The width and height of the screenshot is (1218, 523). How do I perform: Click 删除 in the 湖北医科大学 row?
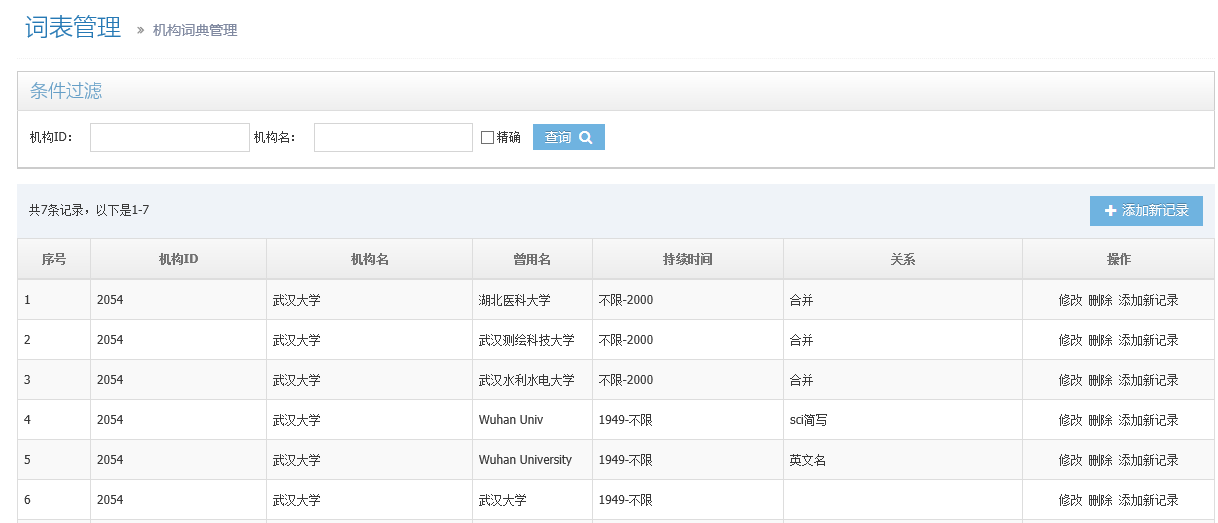1100,300
